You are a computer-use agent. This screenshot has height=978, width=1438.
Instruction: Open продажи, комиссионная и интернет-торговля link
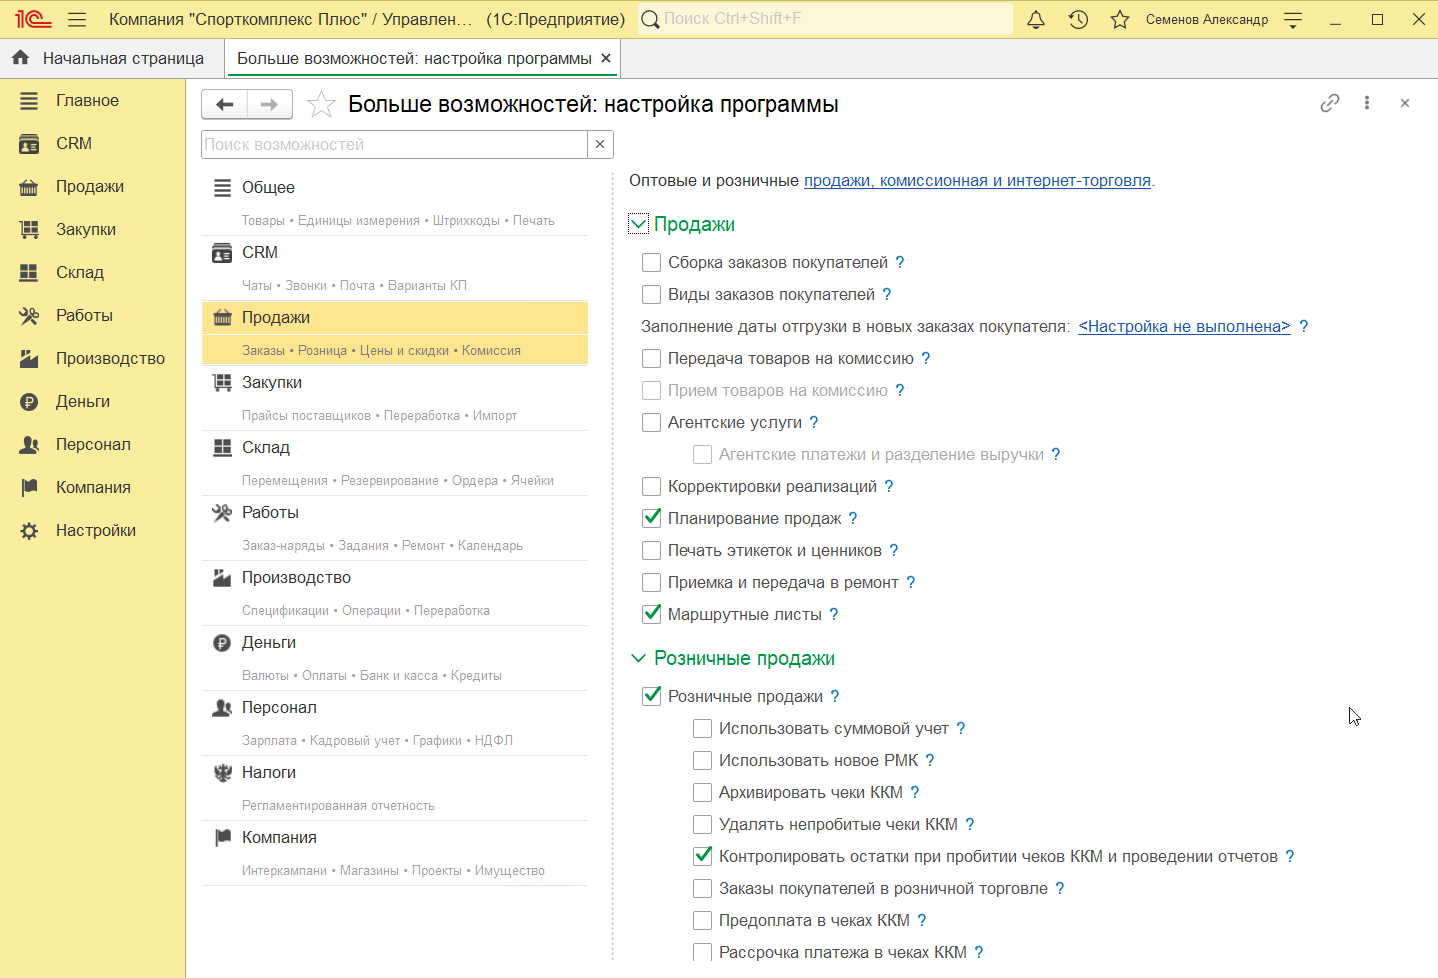point(977,180)
